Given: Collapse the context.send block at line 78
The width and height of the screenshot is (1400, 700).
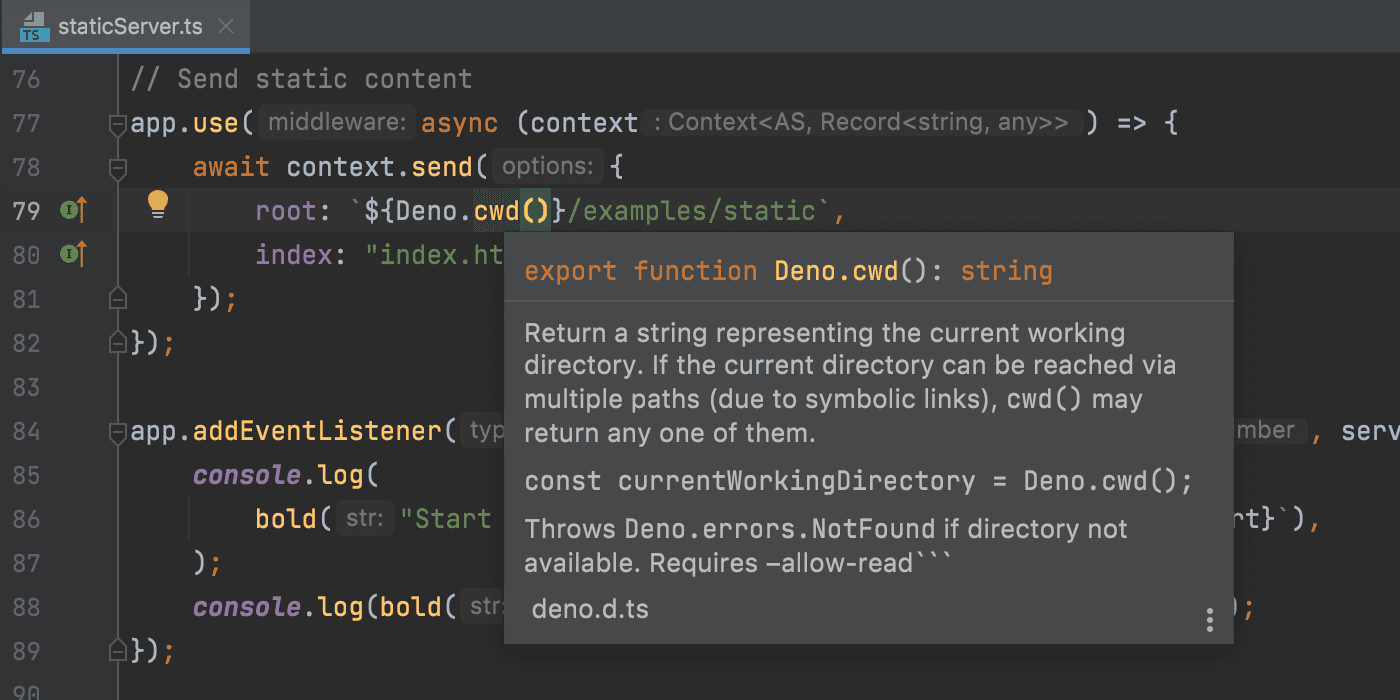Looking at the screenshot, I should (x=118, y=167).
